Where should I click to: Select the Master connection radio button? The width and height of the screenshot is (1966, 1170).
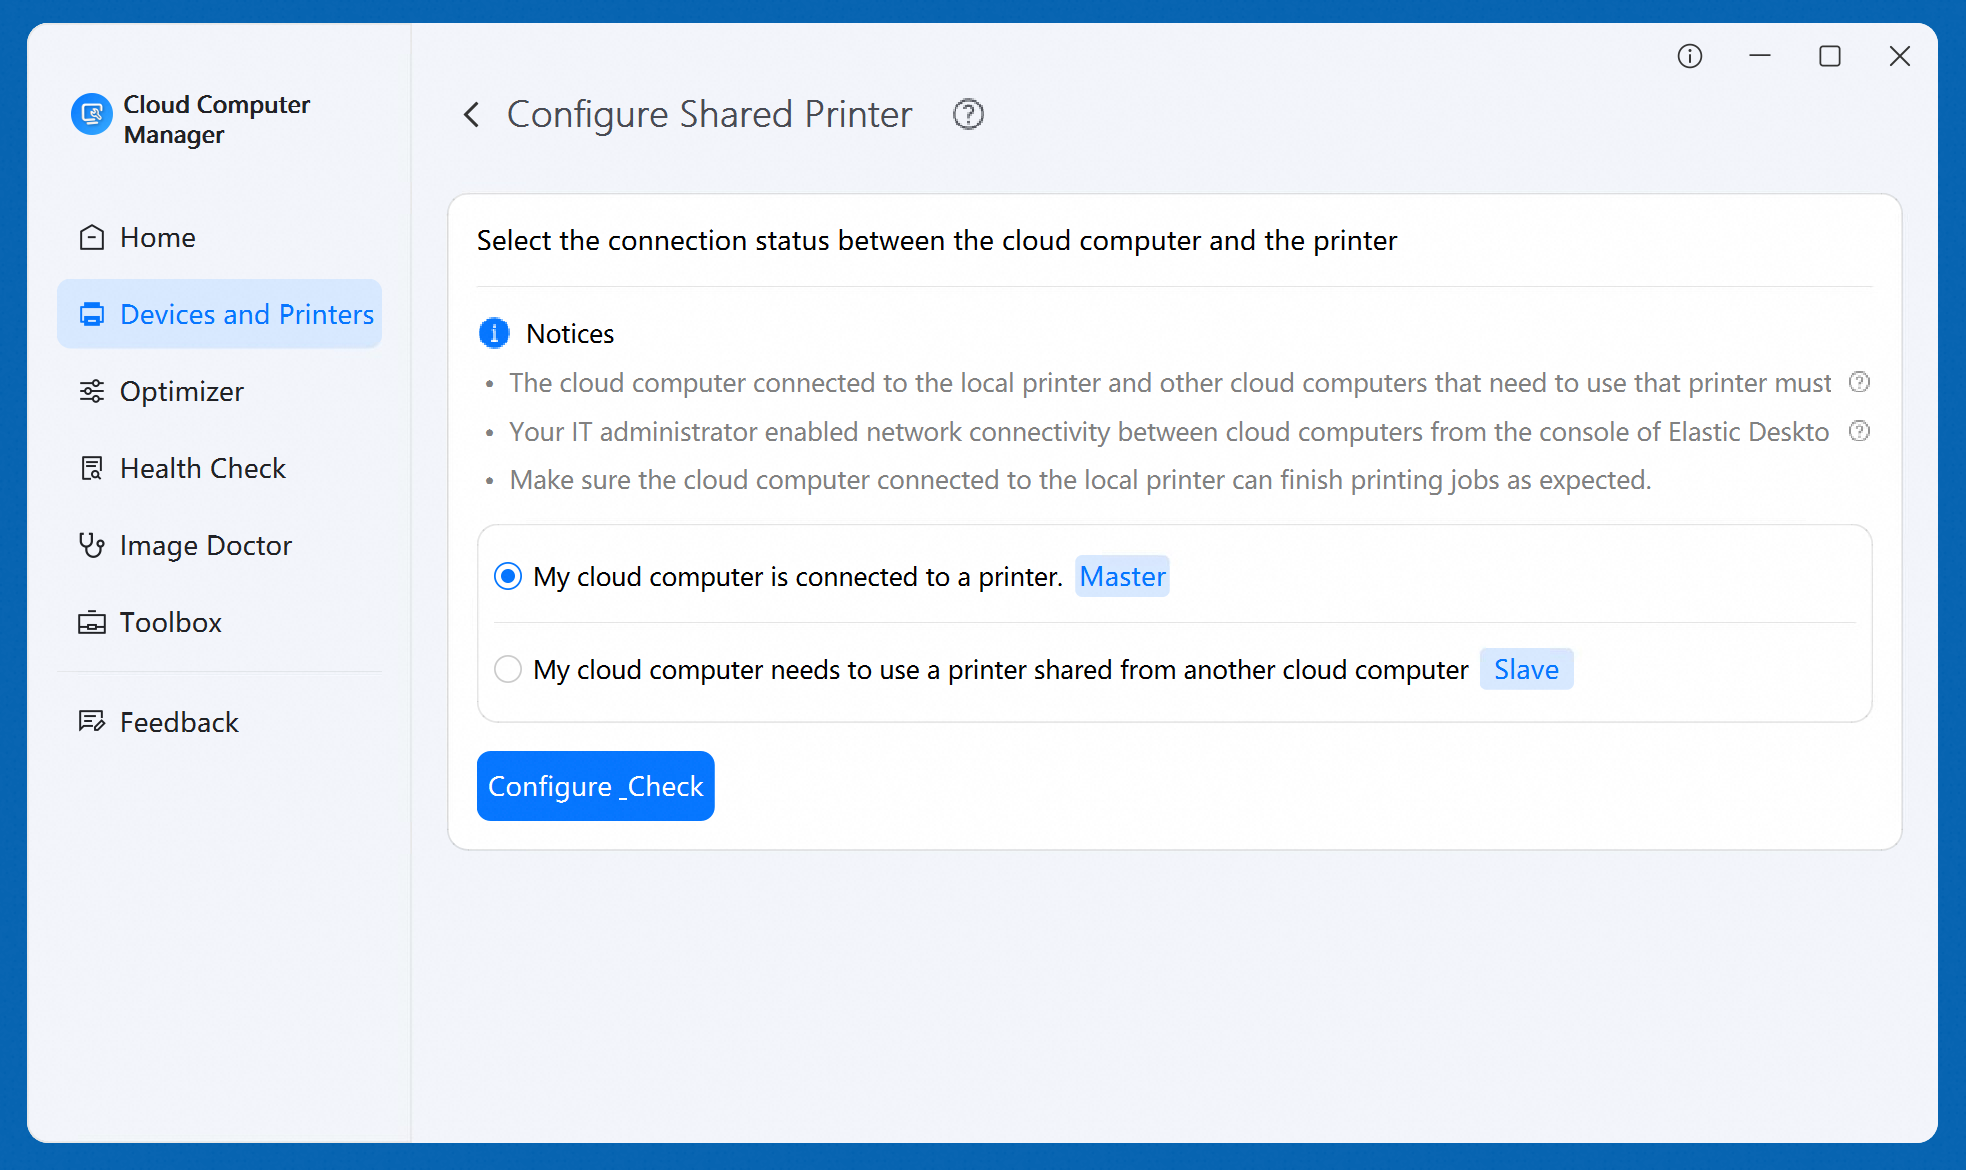(x=508, y=576)
